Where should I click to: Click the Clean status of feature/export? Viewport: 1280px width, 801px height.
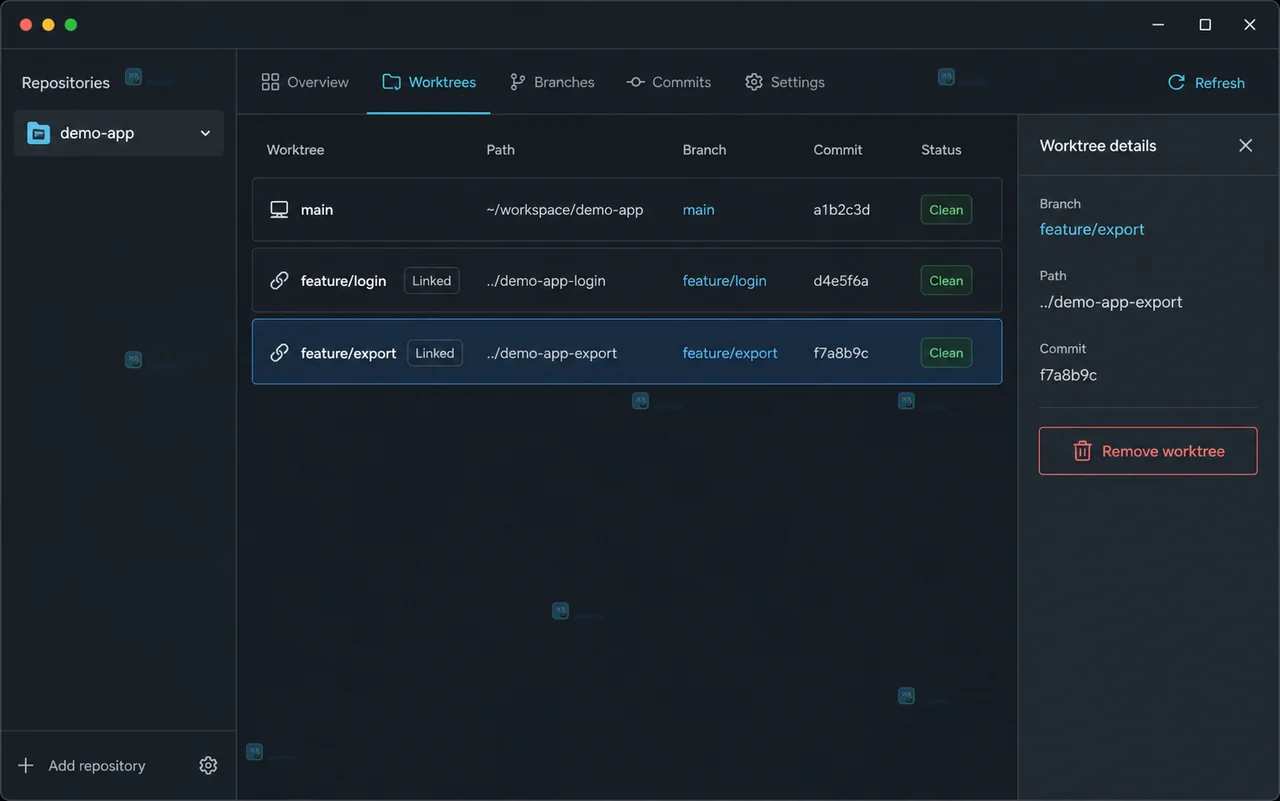point(946,353)
